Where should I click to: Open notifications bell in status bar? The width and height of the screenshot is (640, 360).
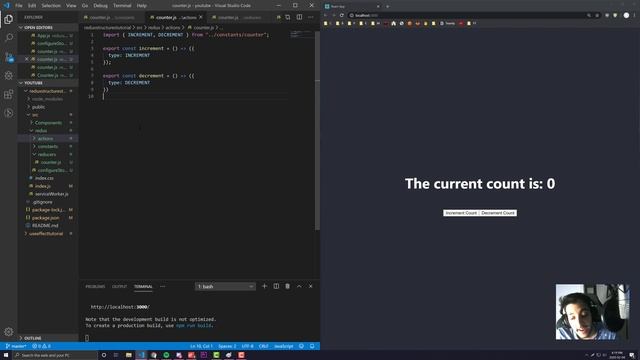pos(312,346)
